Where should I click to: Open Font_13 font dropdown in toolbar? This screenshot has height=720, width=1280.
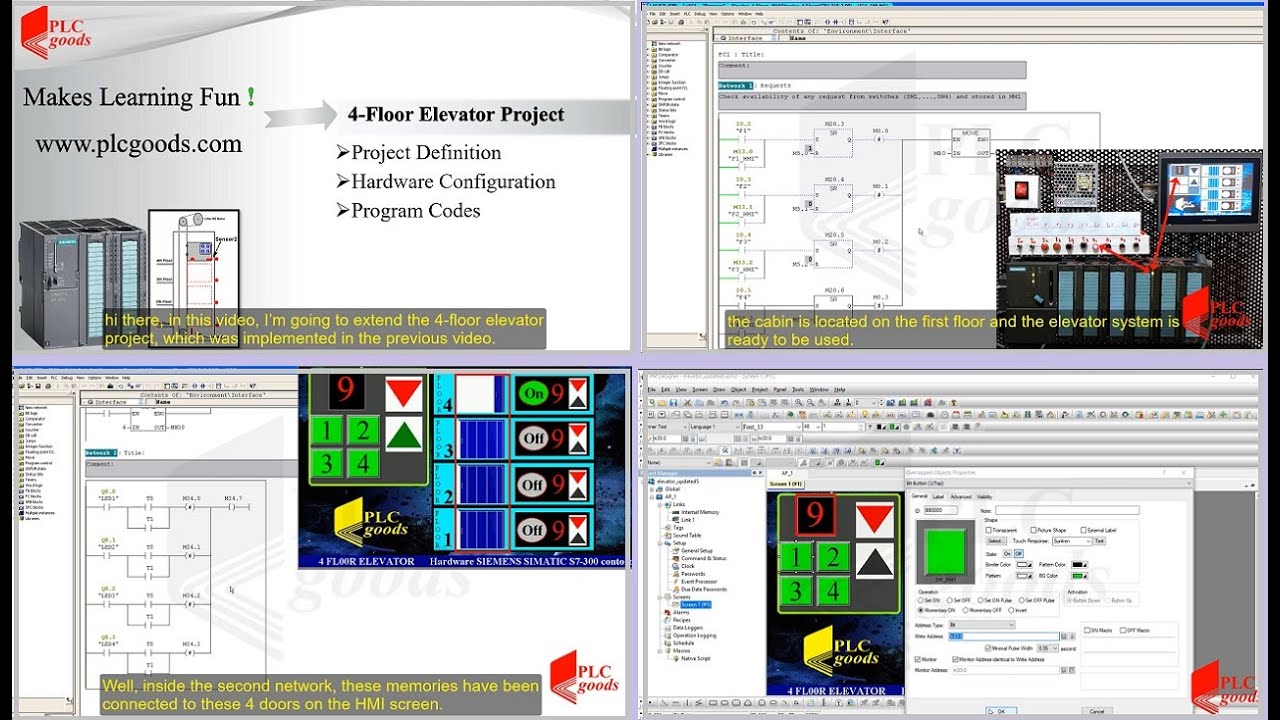pos(772,427)
